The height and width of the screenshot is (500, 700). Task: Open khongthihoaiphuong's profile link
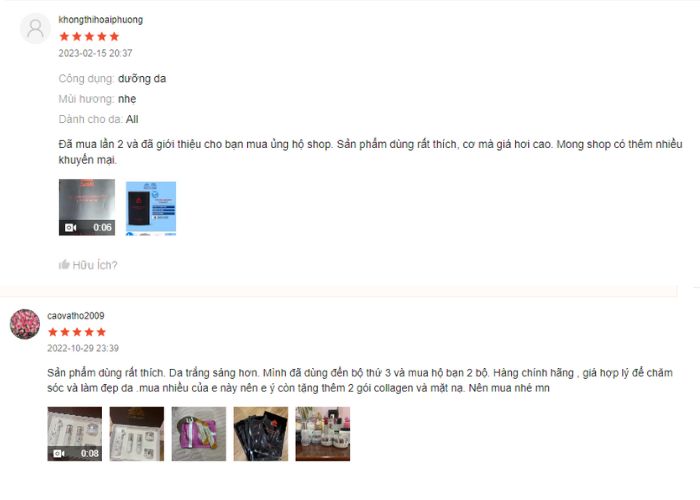(100, 20)
